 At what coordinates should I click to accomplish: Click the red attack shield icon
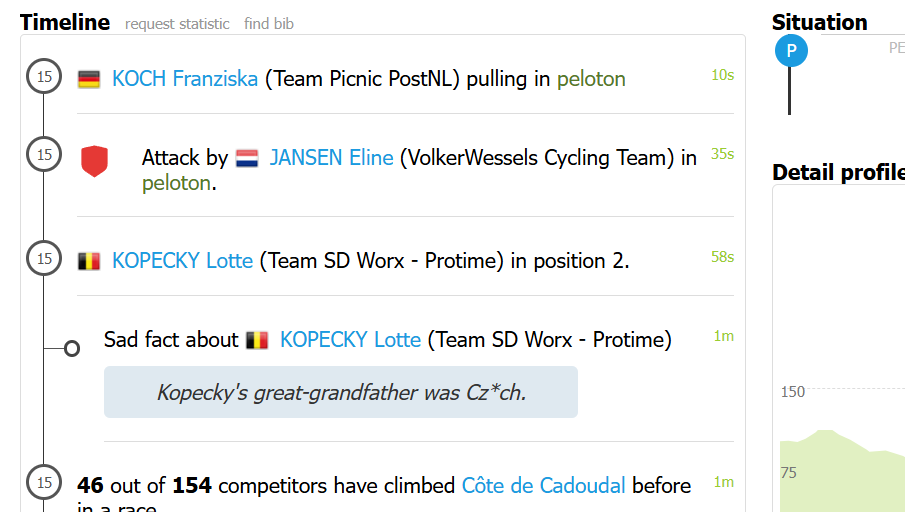tap(95, 161)
